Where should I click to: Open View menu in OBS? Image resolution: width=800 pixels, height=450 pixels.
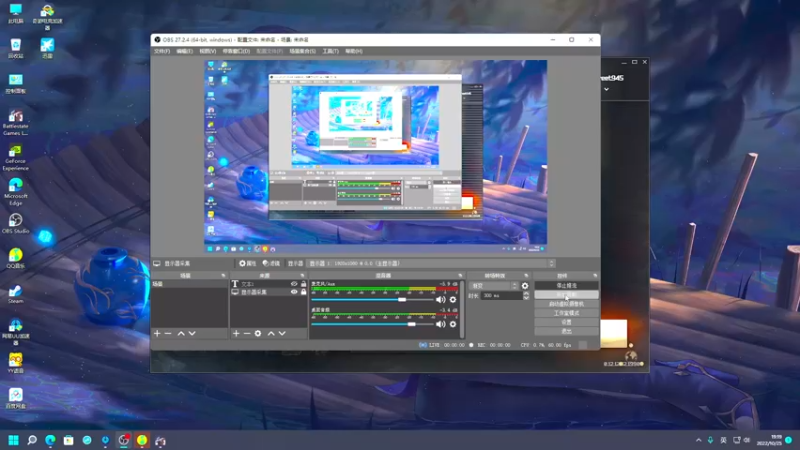(x=207, y=51)
